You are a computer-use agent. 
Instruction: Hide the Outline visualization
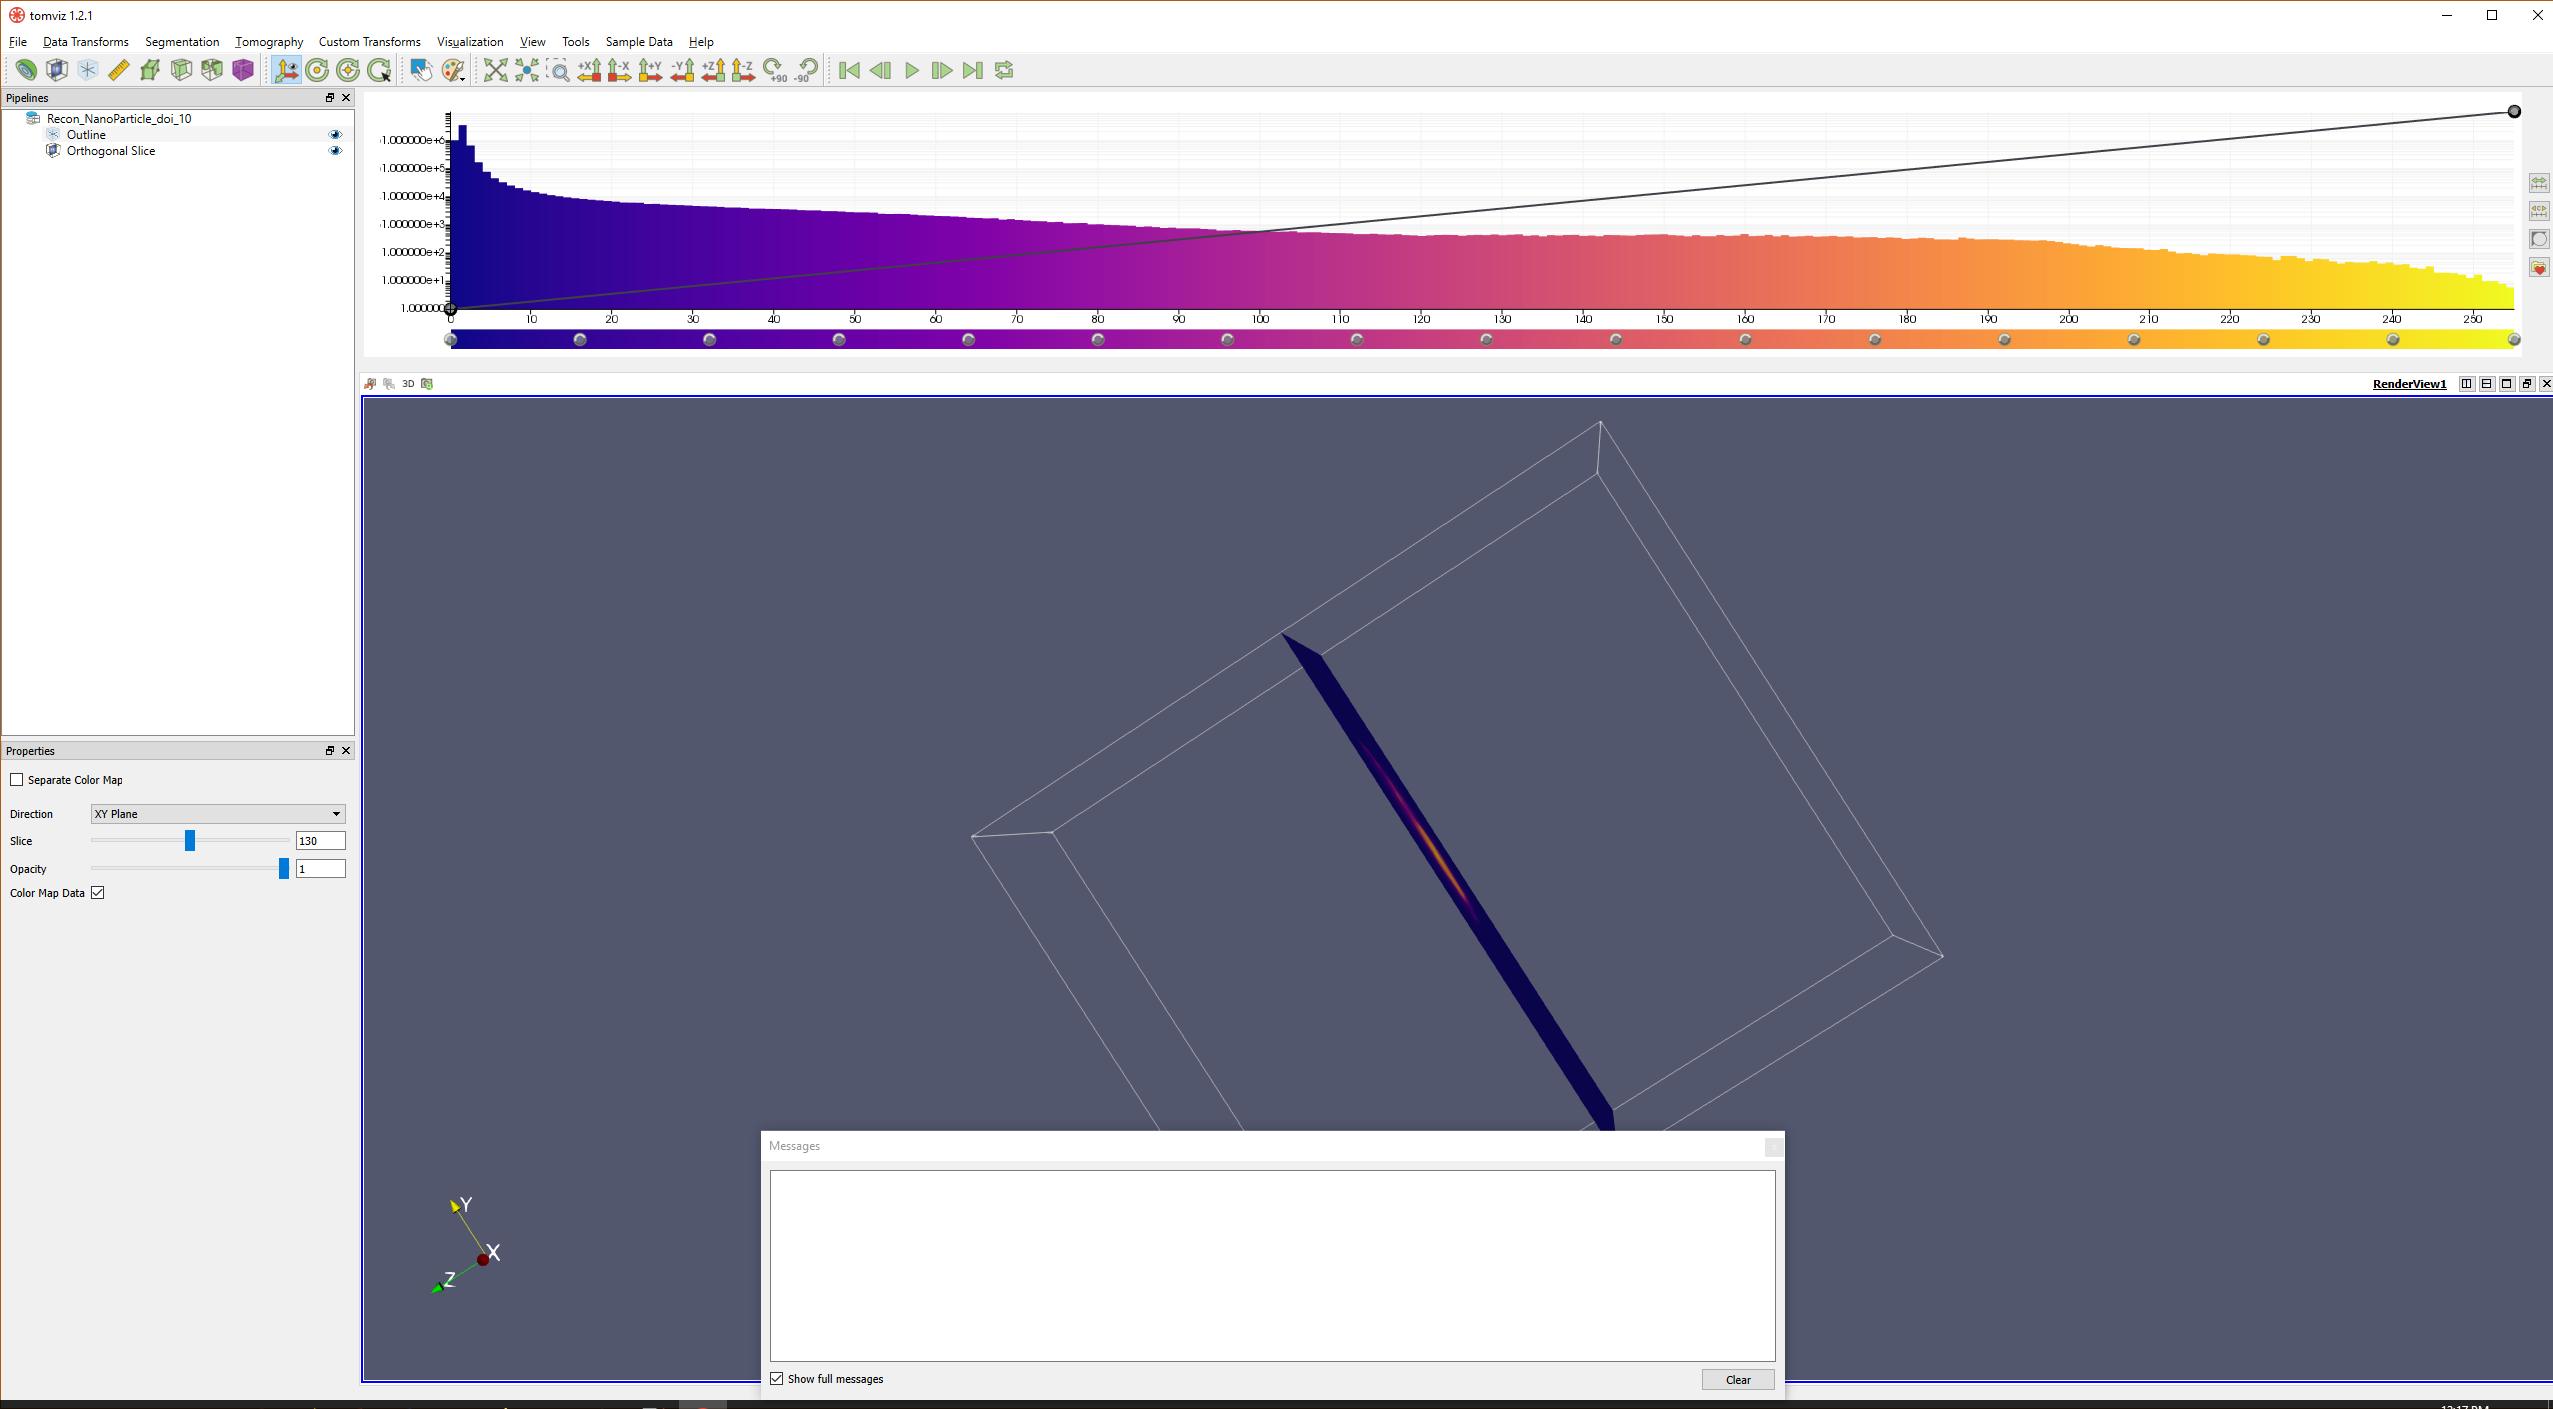(336, 134)
